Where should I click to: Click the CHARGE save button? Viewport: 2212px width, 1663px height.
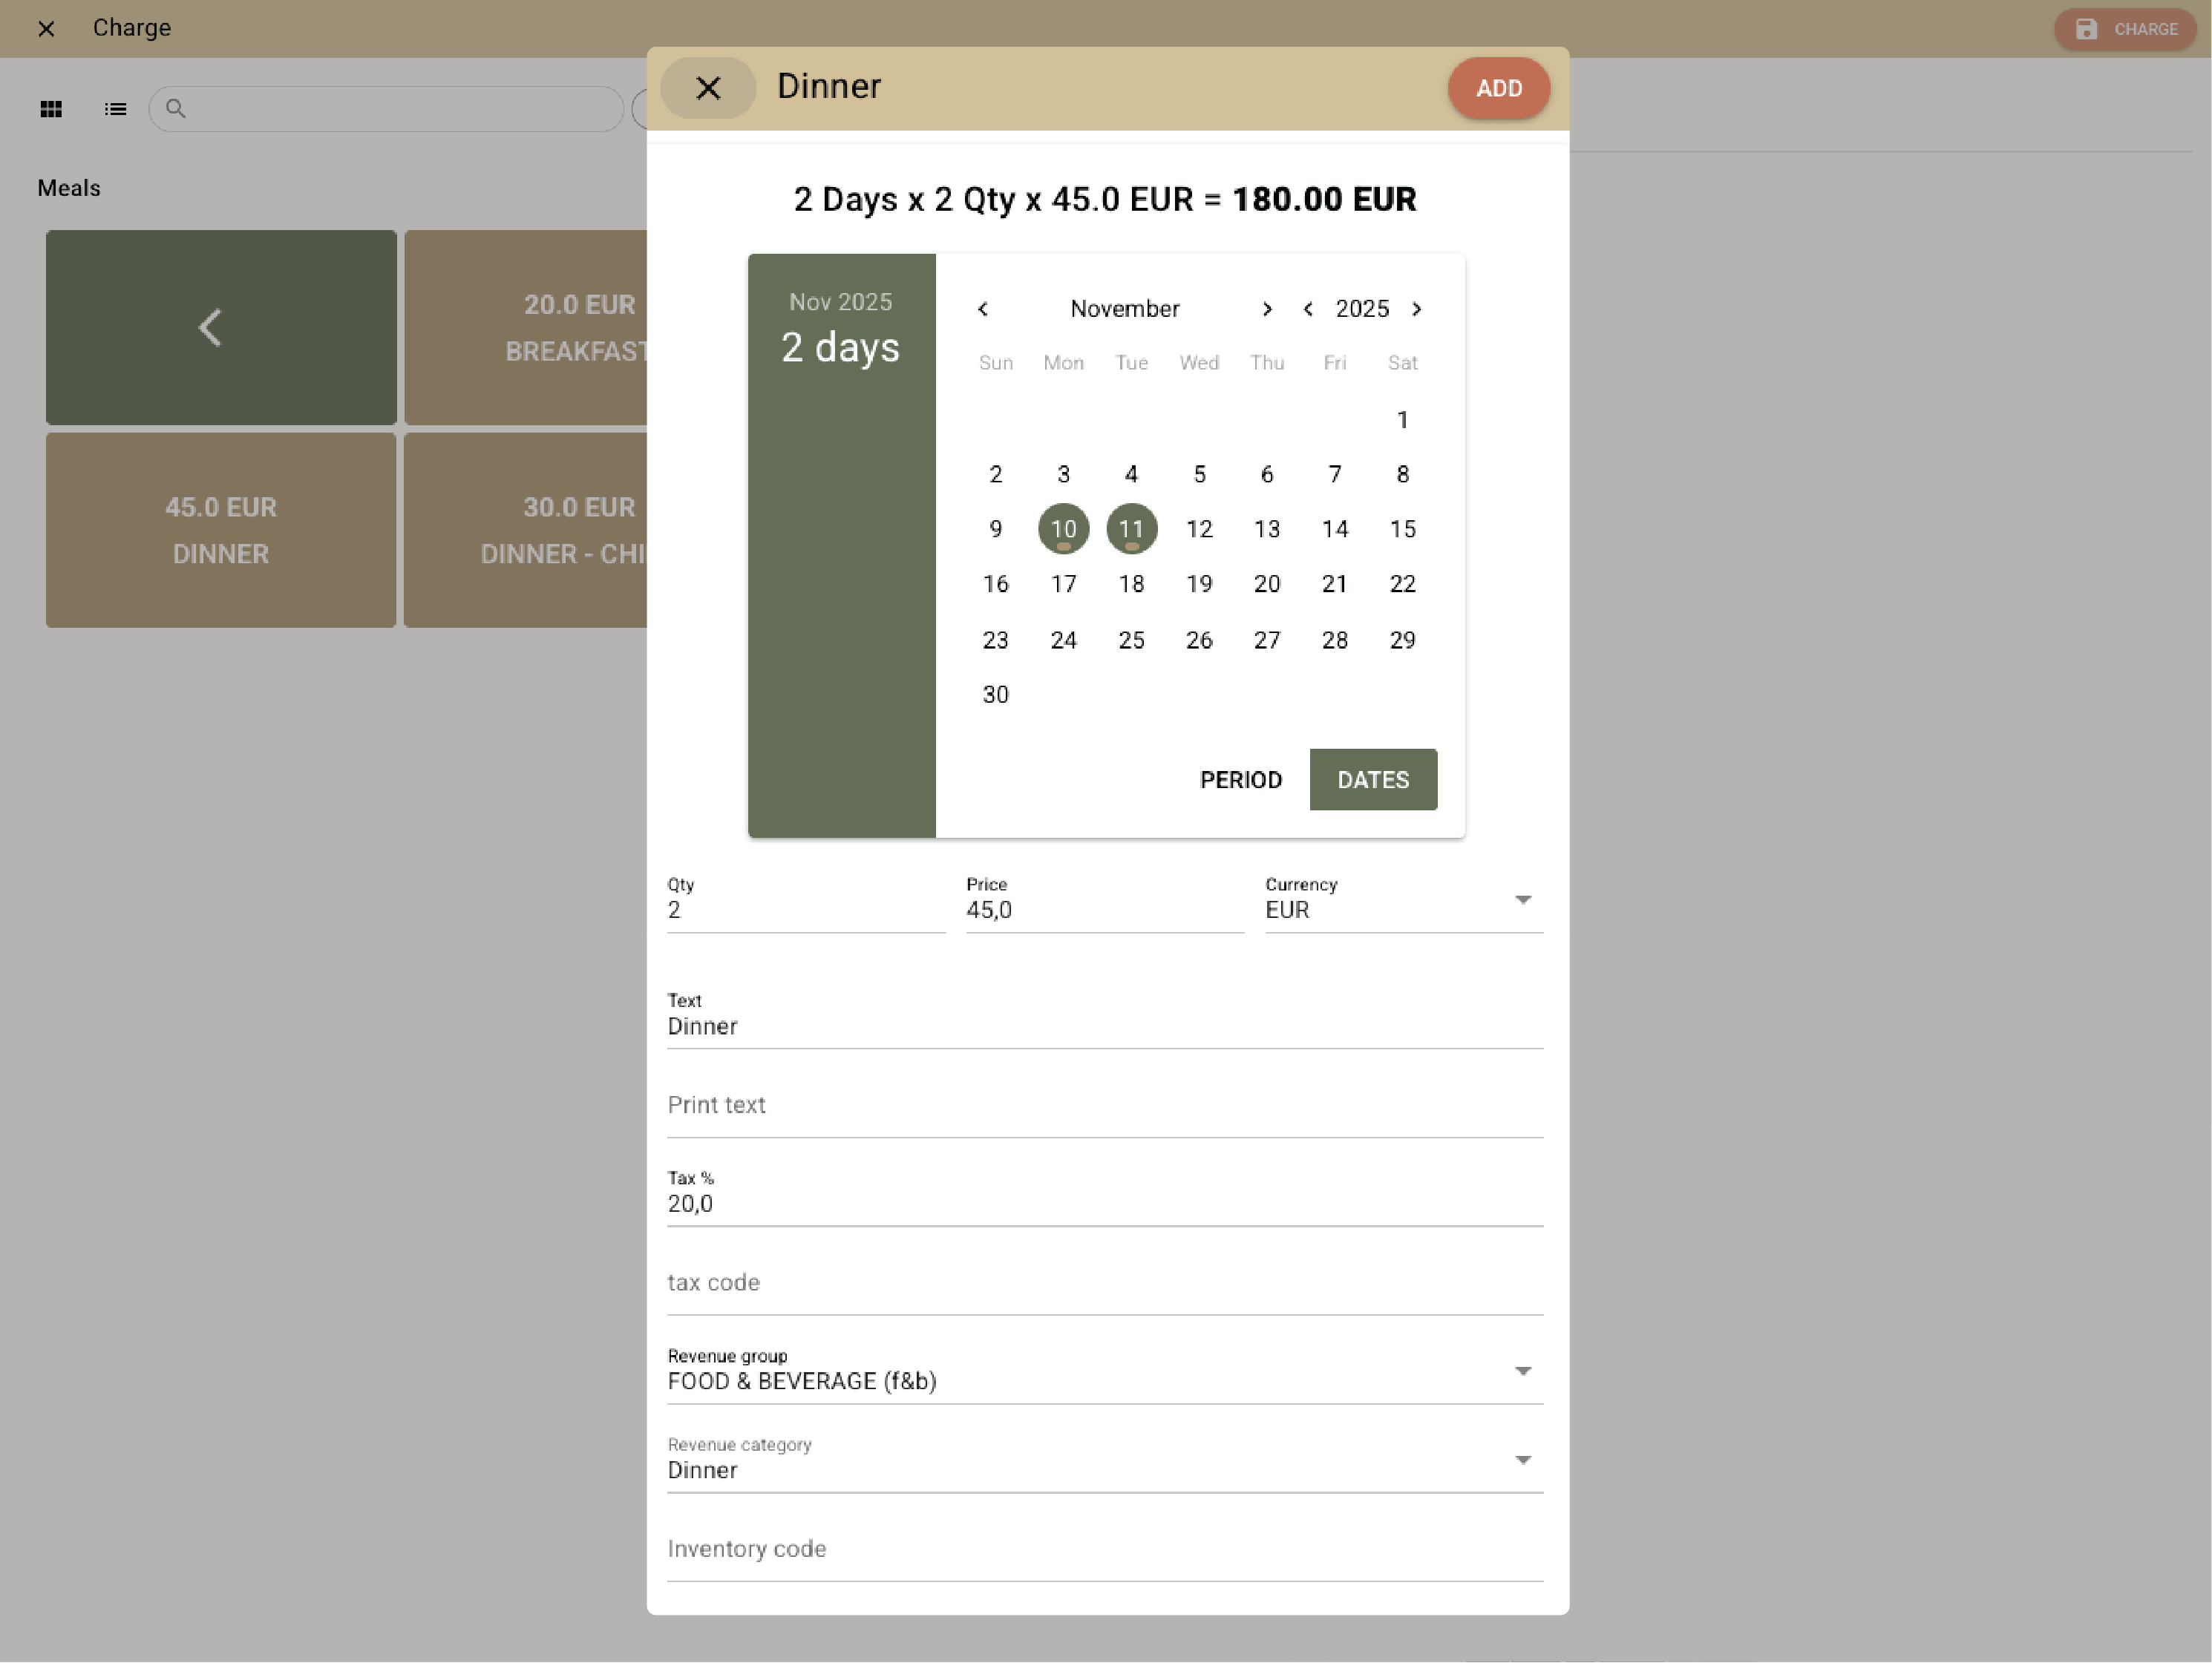point(2125,29)
